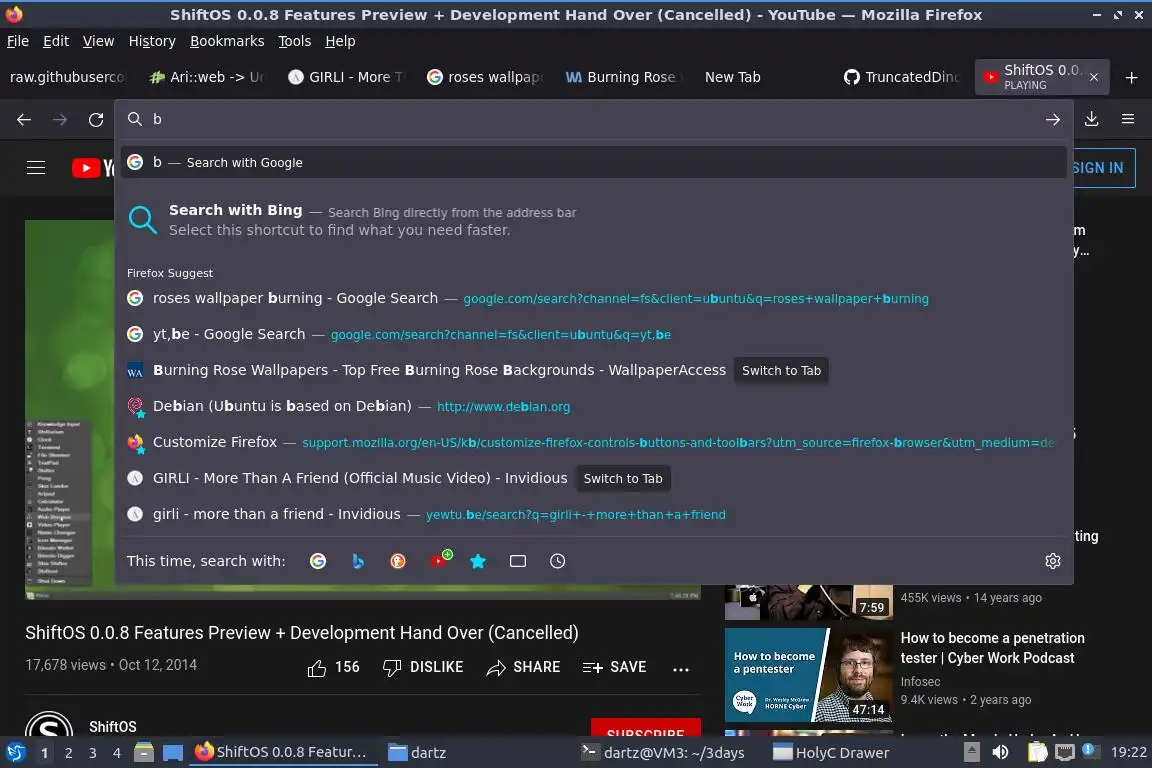Open the View menu

(x=98, y=41)
